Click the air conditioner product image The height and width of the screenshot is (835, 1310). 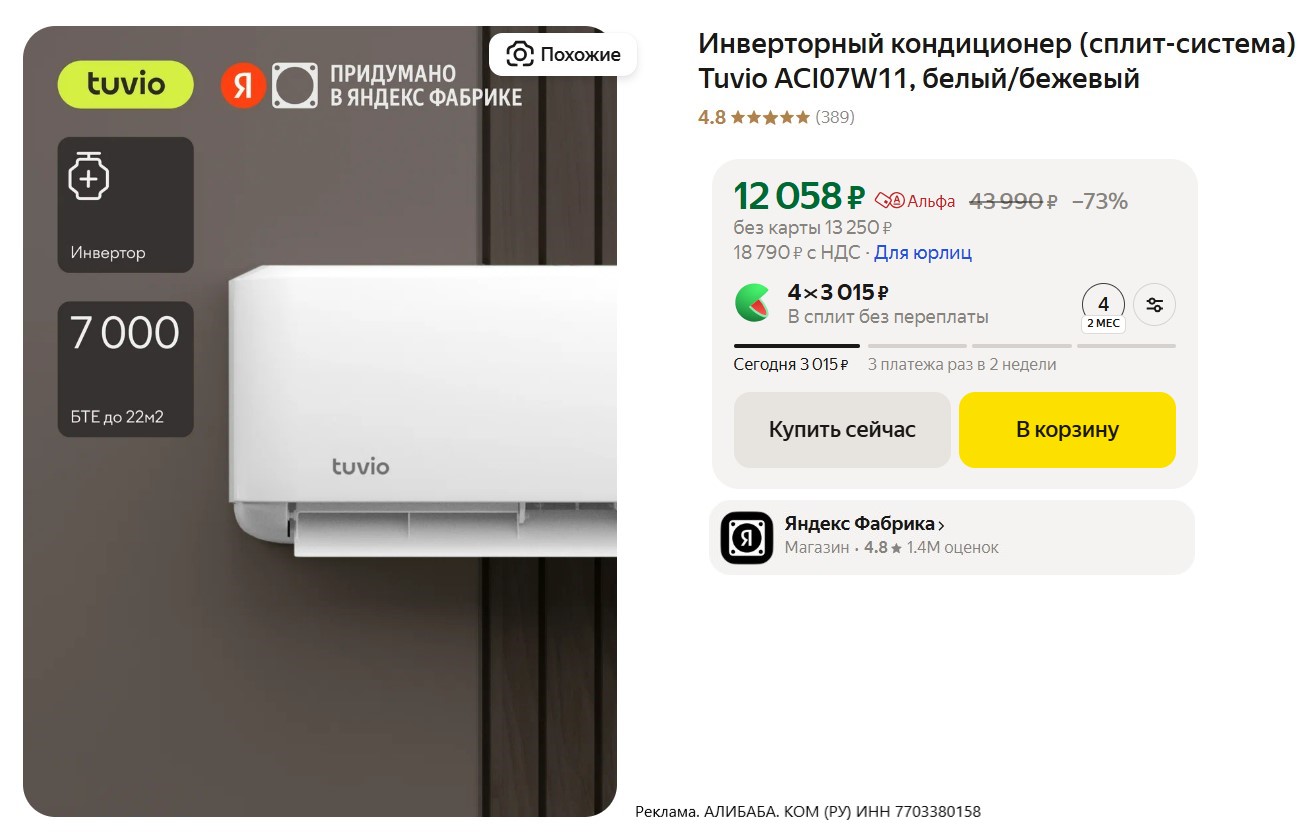tap(320, 421)
